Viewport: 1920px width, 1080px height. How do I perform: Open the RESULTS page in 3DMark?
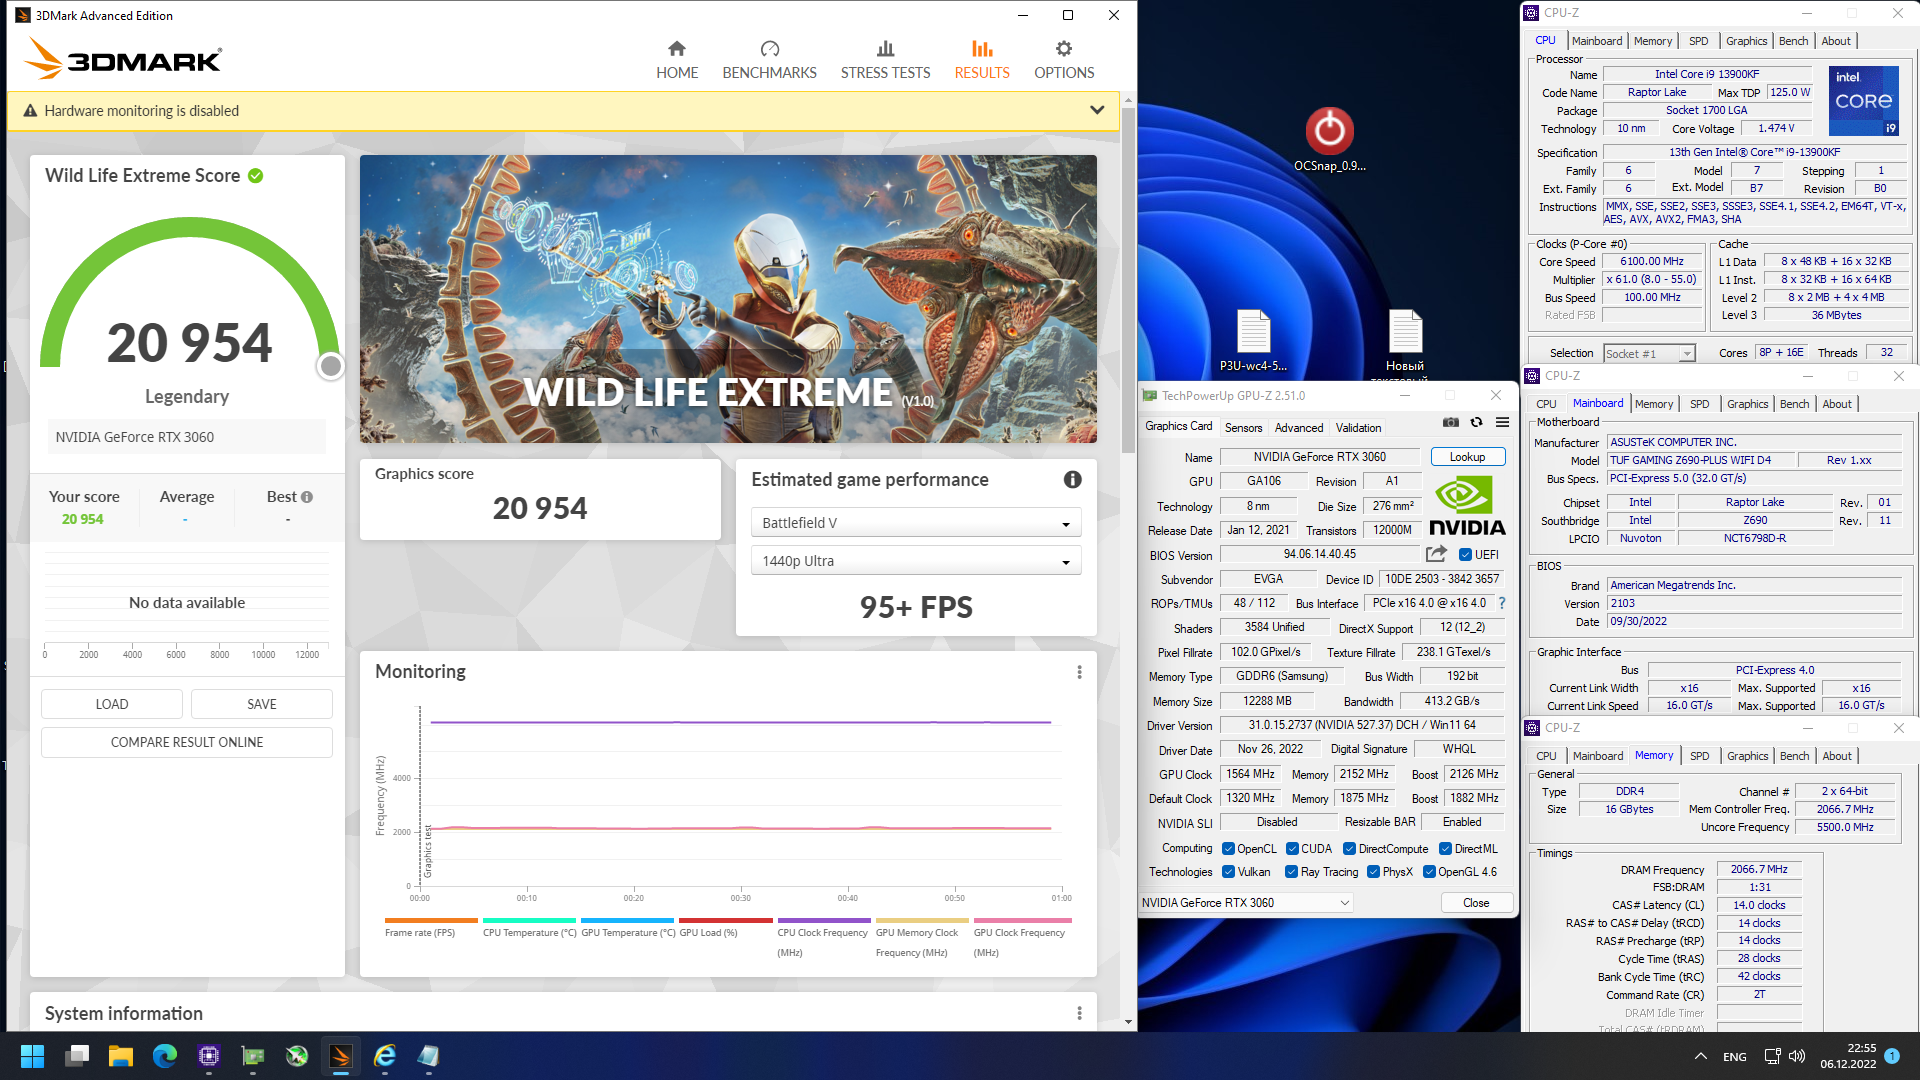coord(982,60)
